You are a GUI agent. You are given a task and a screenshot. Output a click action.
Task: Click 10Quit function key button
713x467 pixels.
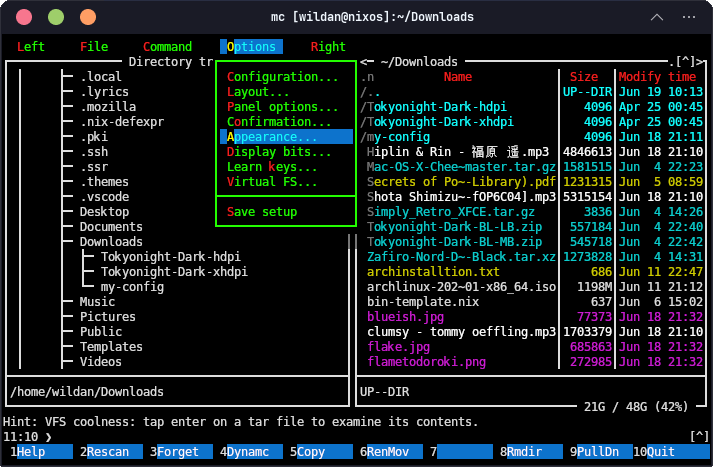[672, 452]
